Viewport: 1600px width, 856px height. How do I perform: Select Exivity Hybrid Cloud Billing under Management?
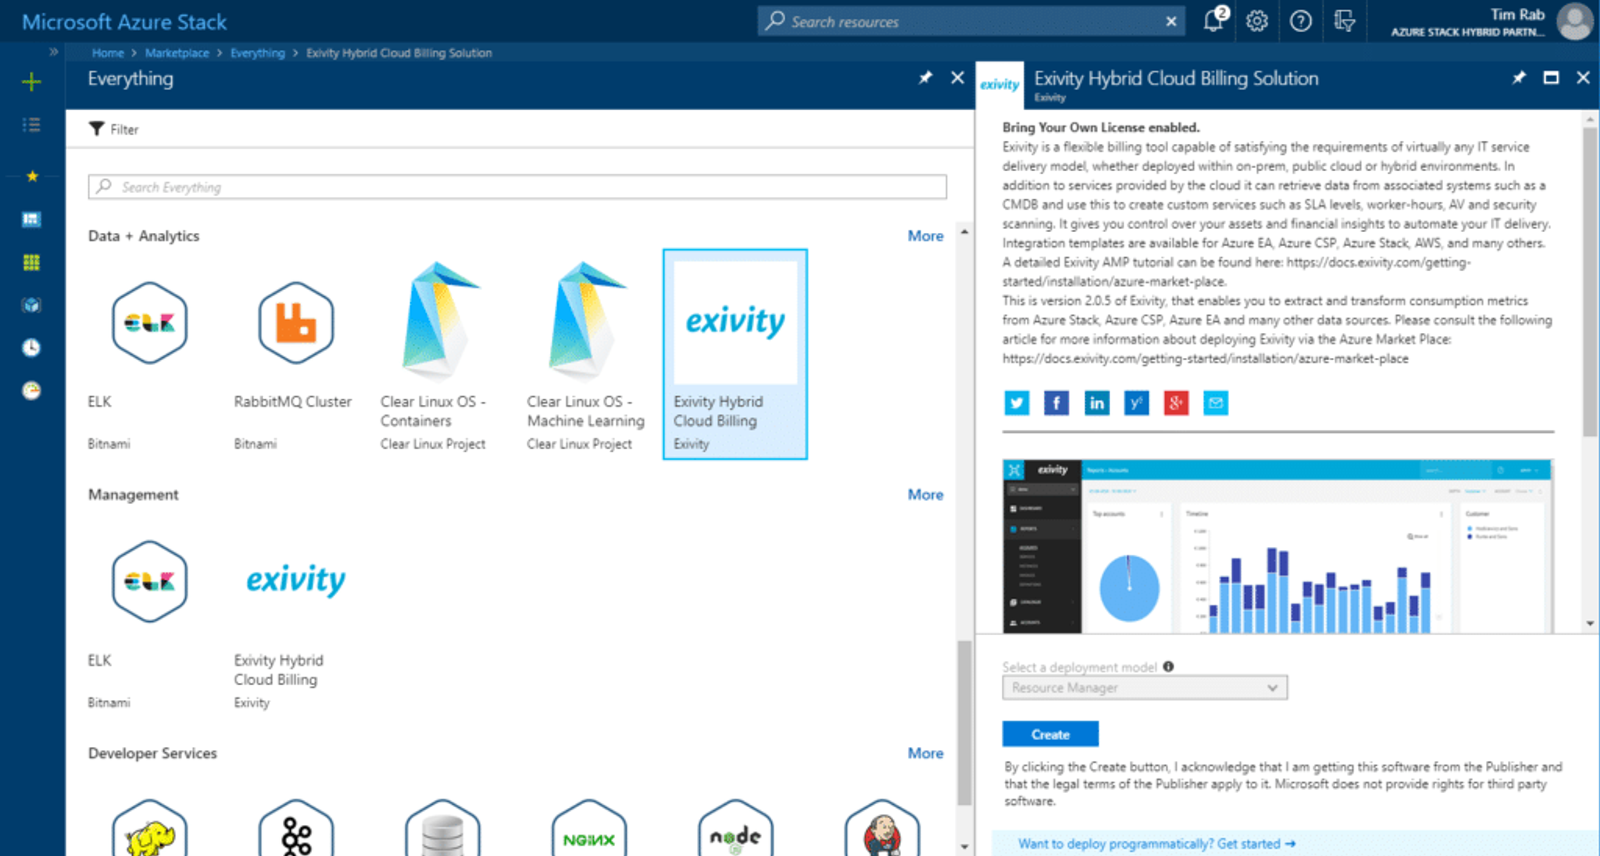tap(295, 614)
